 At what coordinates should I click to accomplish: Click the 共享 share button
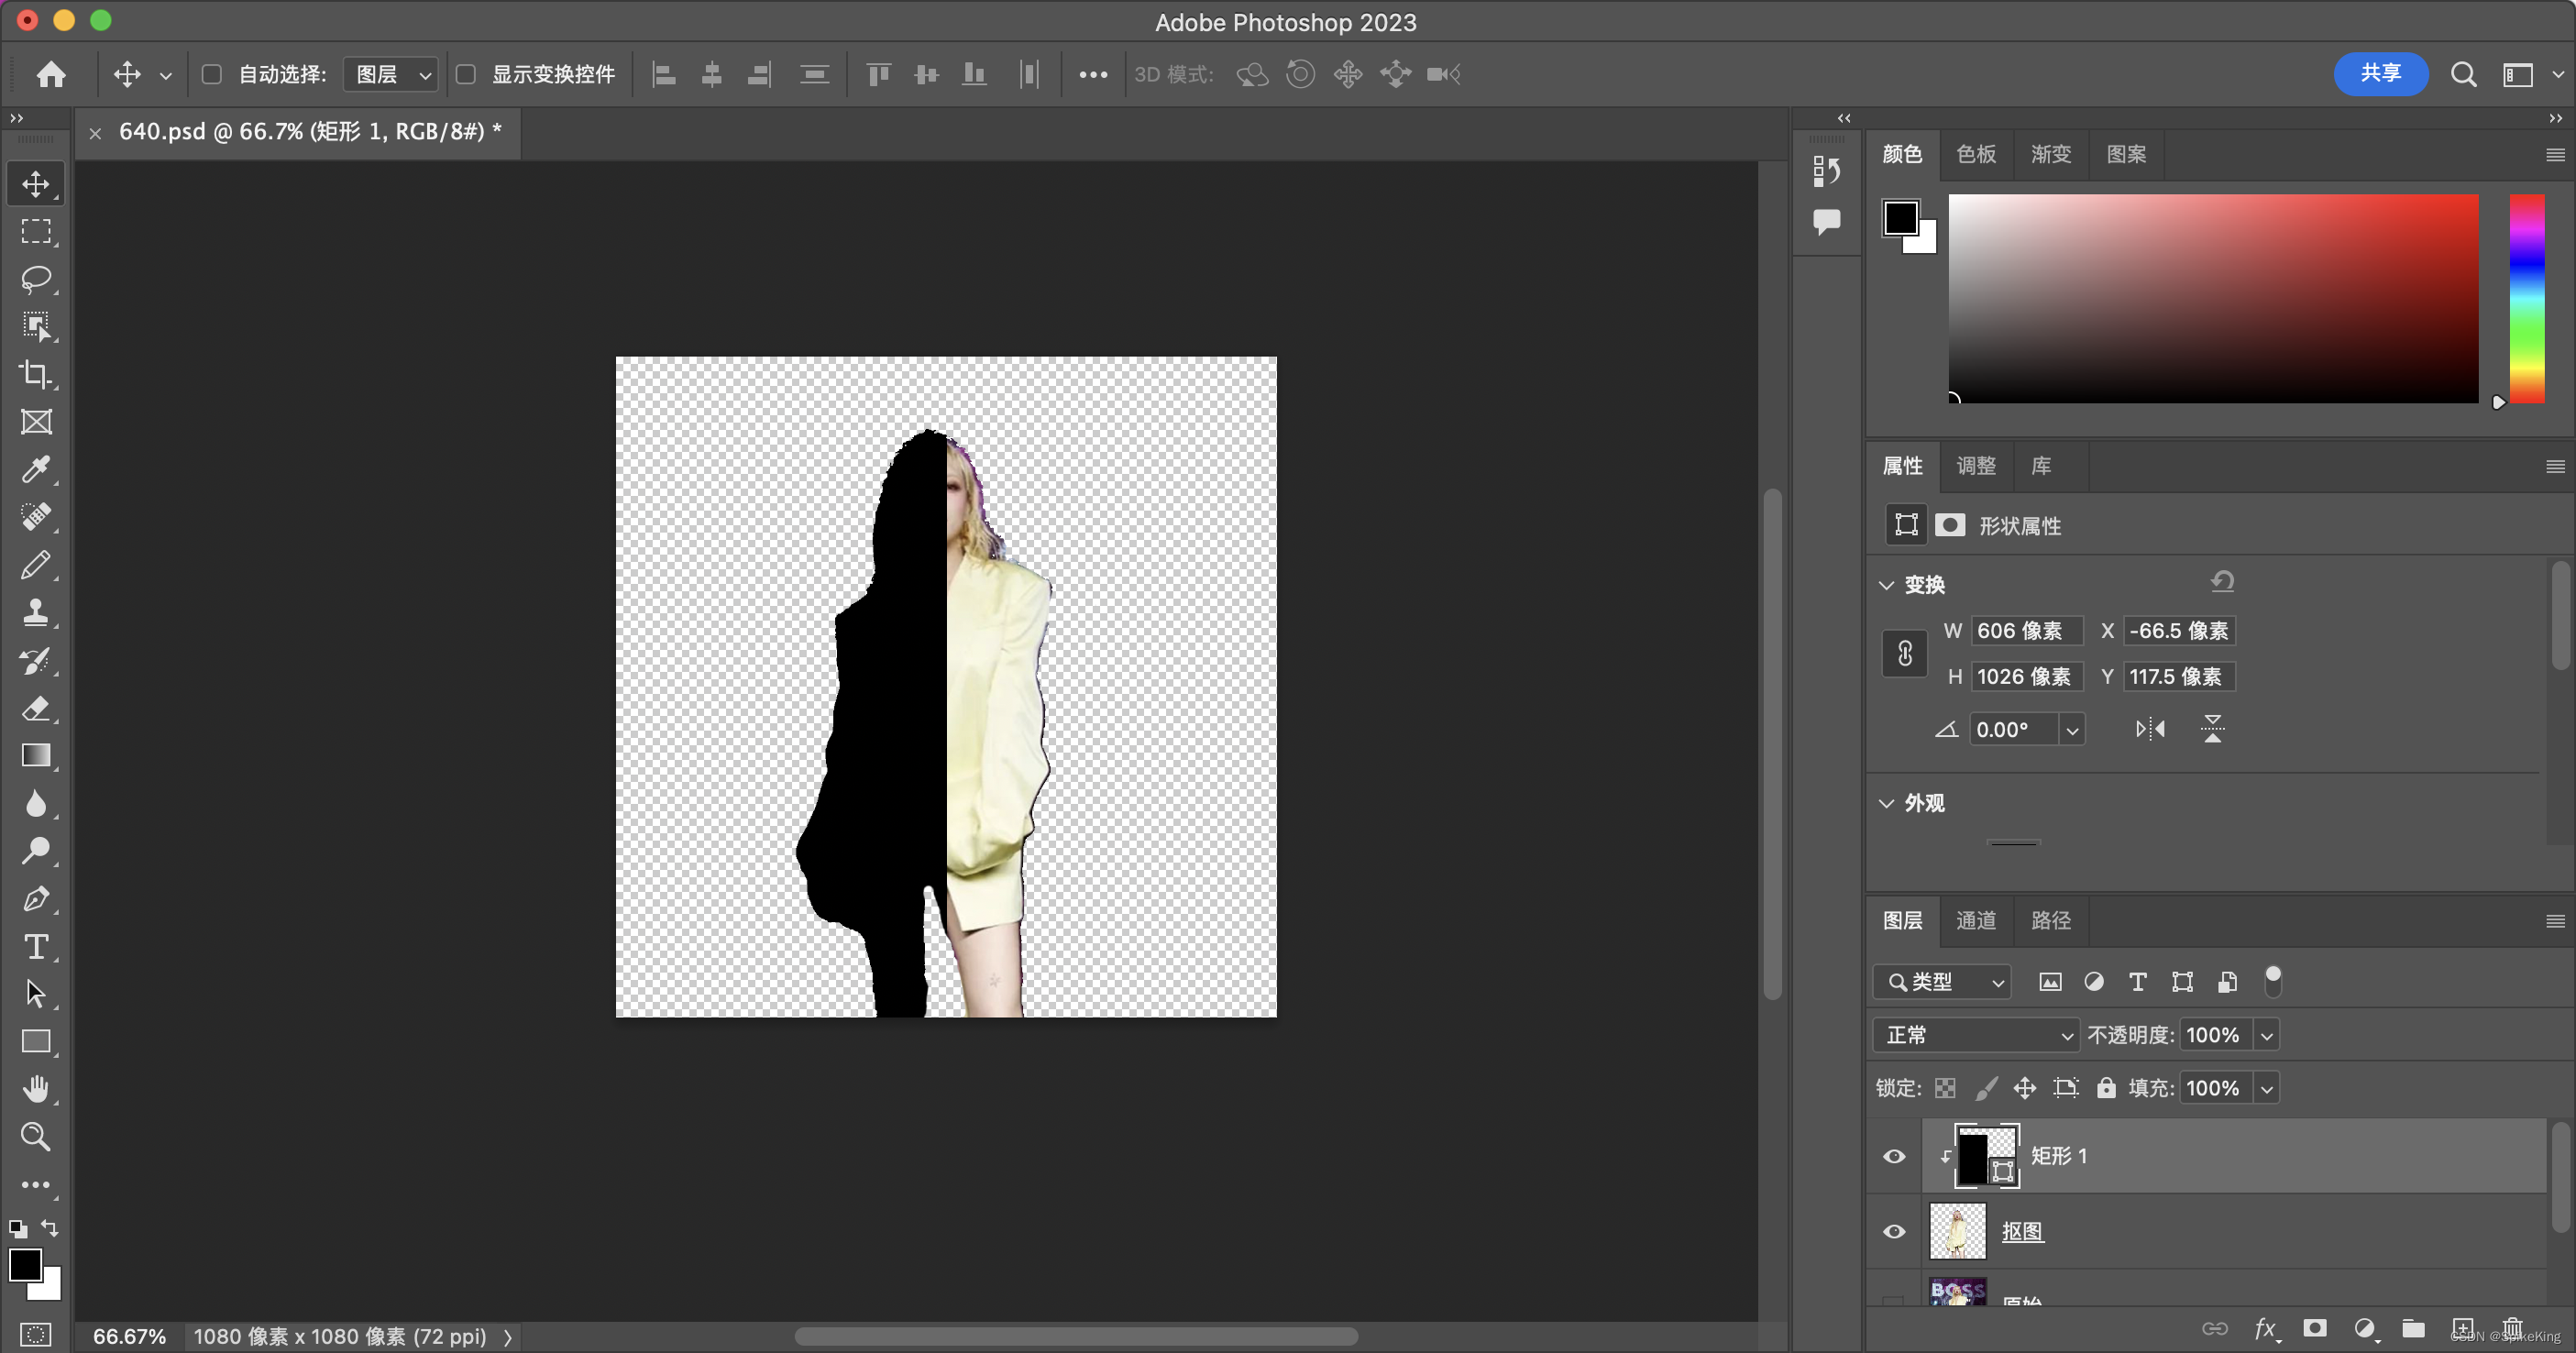click(x=2380, y=74)
